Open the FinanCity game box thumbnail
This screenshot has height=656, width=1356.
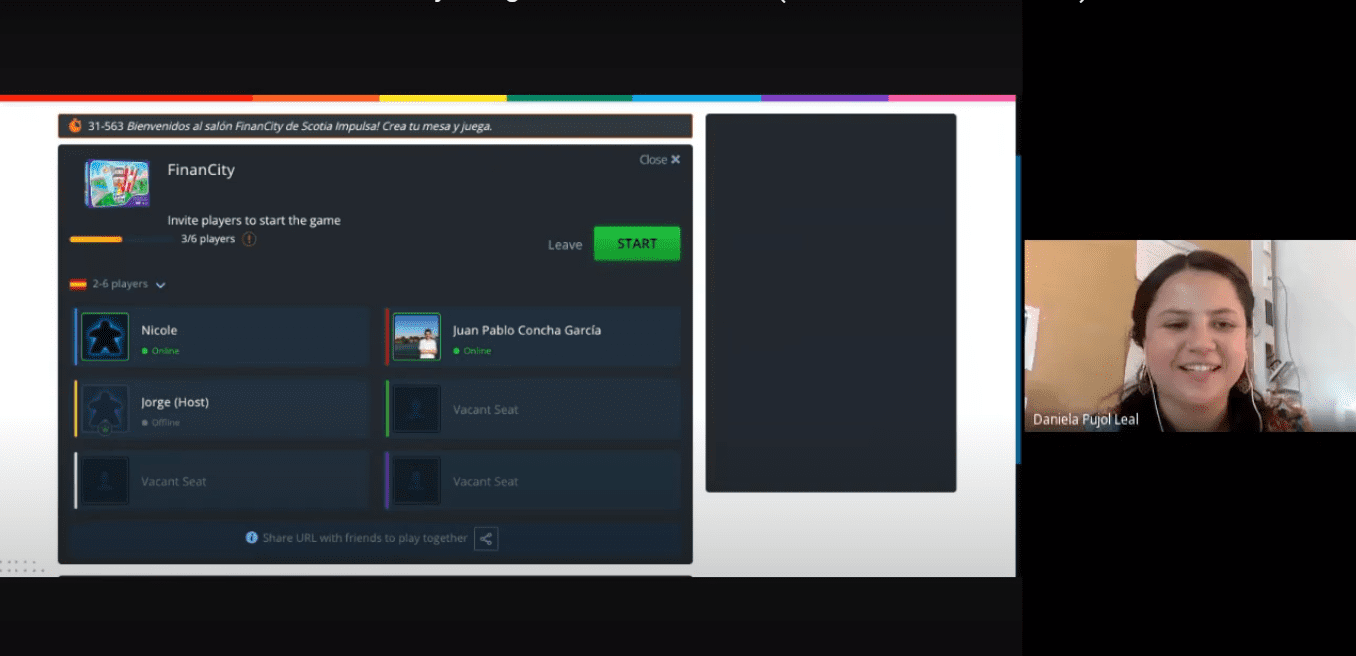(117, 184)
